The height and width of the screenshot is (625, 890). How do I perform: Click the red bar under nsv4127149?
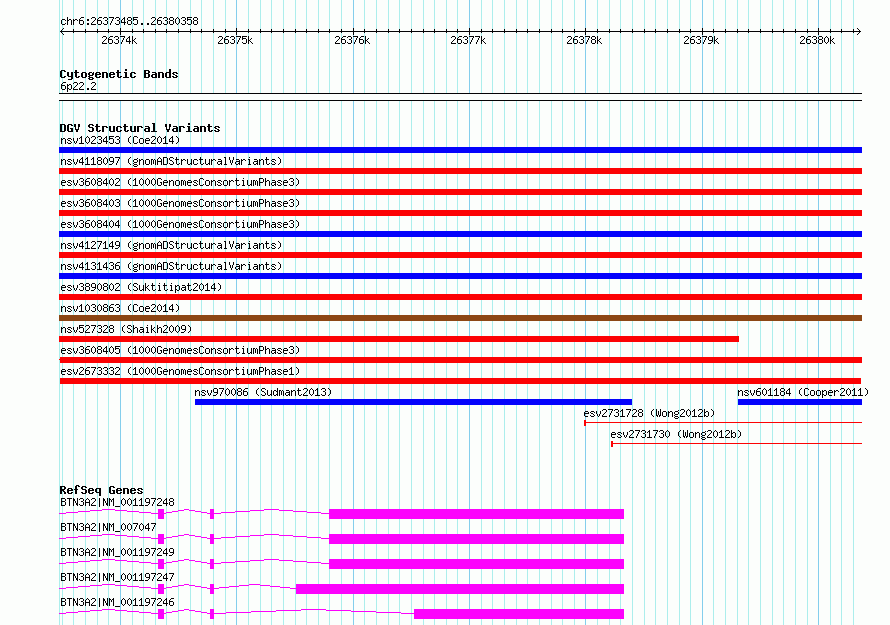460,255
